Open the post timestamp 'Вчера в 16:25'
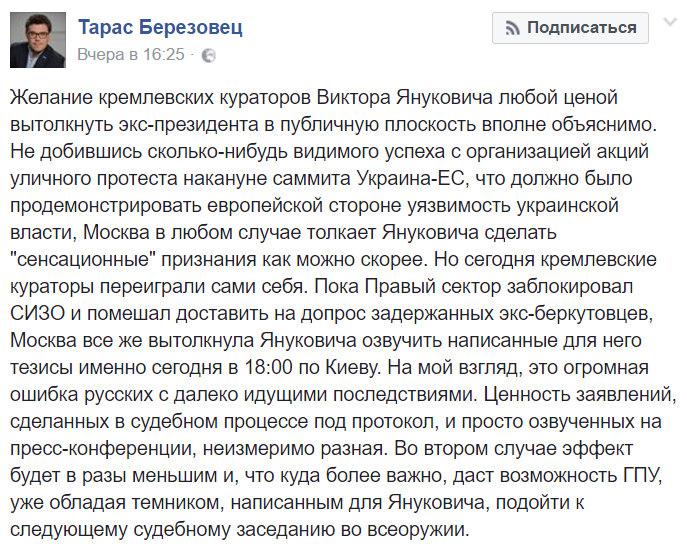The width and height of the screenshot is (687, 551). point(131,55)
